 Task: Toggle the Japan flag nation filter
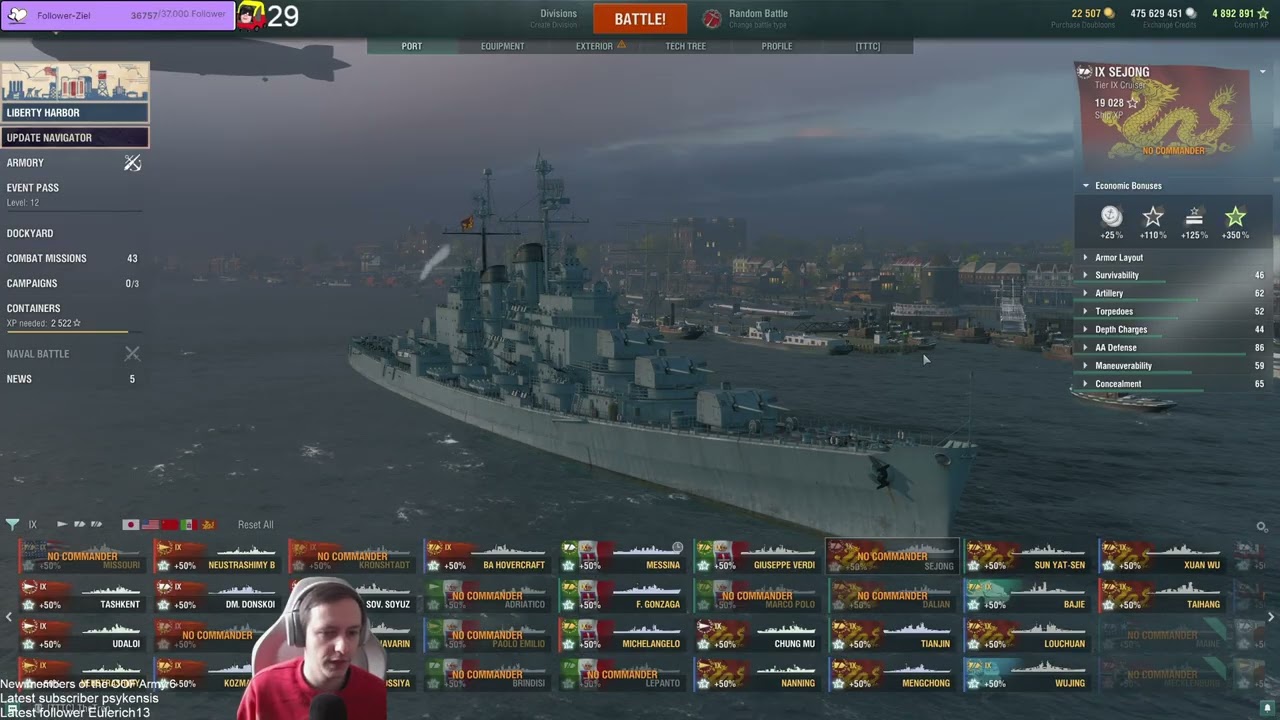point(130,525)
